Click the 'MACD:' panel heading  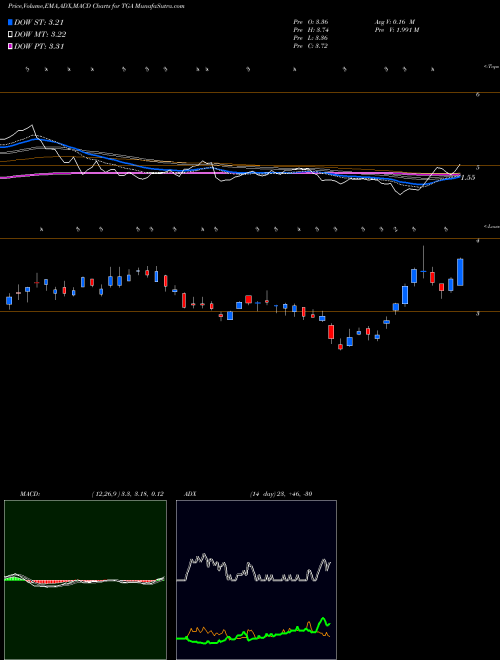click(x=29, y=494)
